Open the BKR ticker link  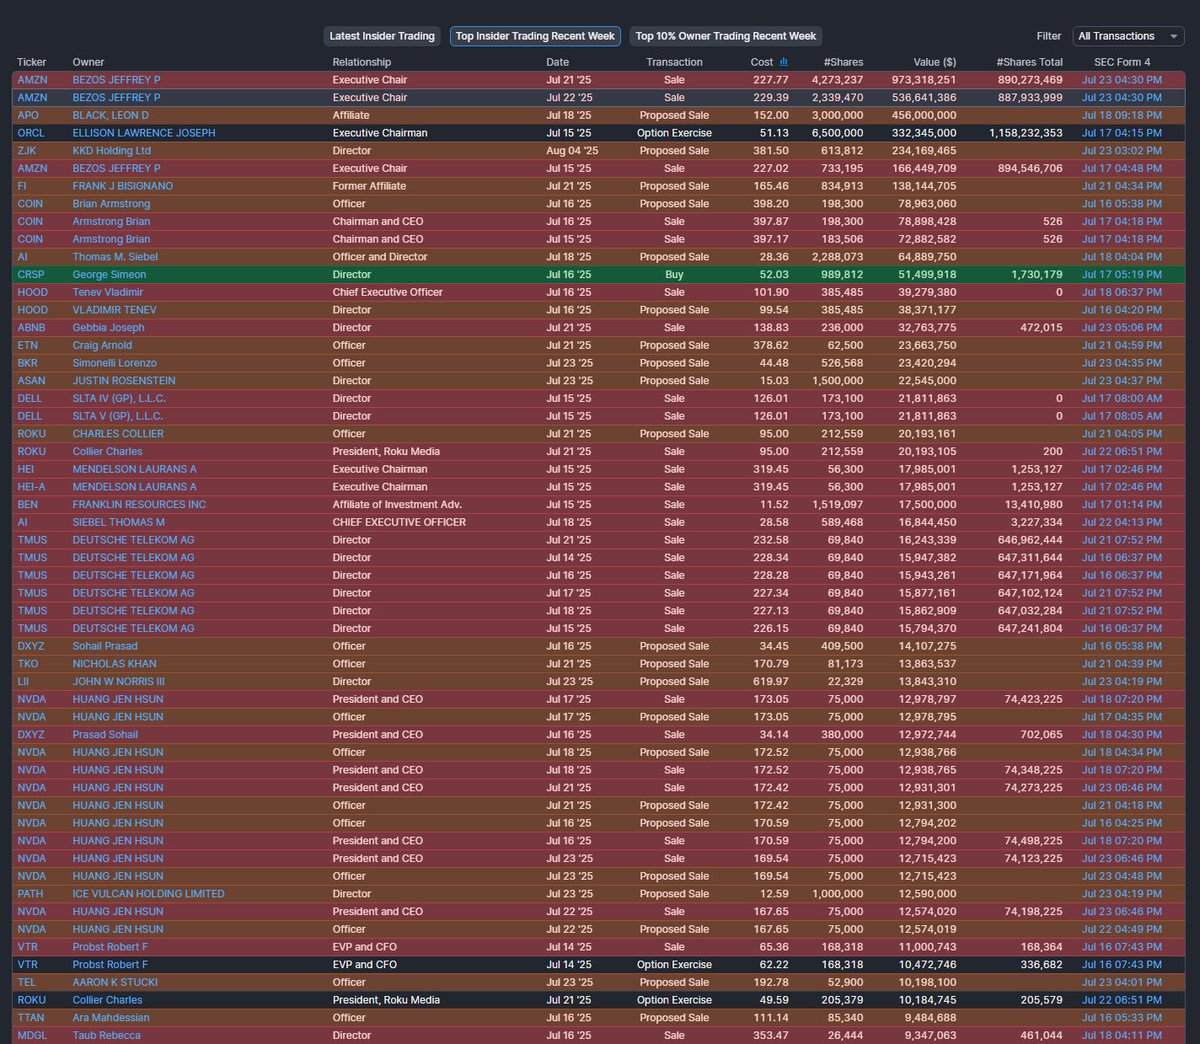pyautogui.click(x=28, y=363)
